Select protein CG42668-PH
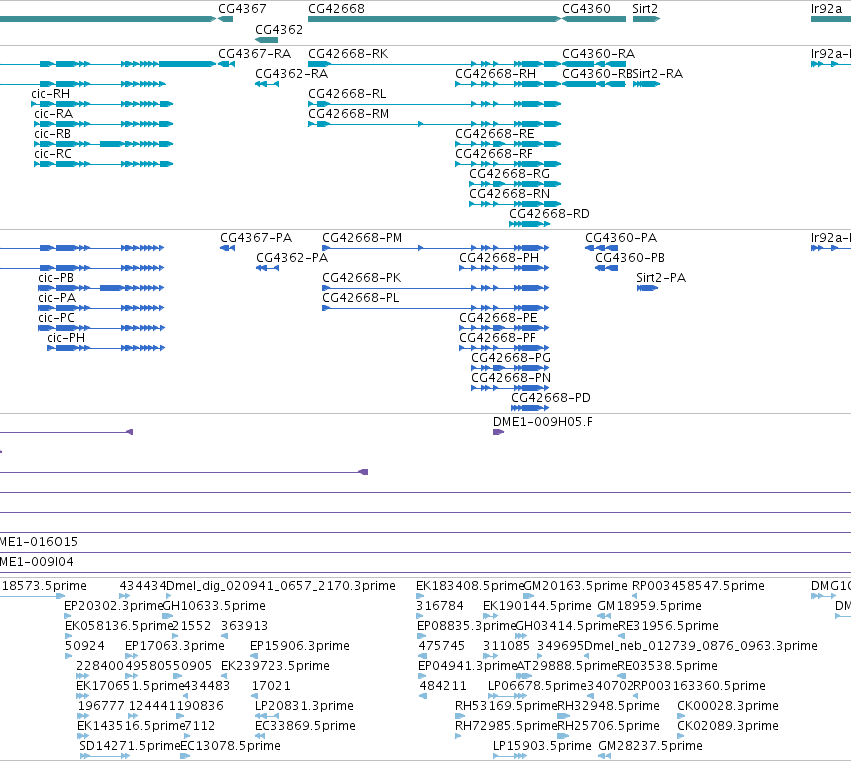 (x=499, y=258)
